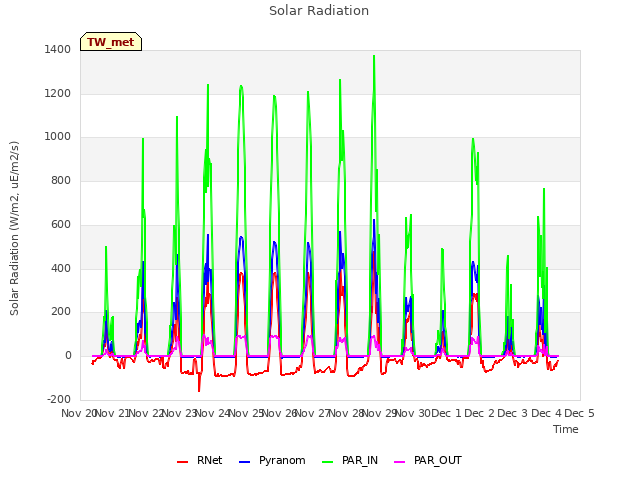Click the Nov 20 x-axis tick label

pos(77,413)
